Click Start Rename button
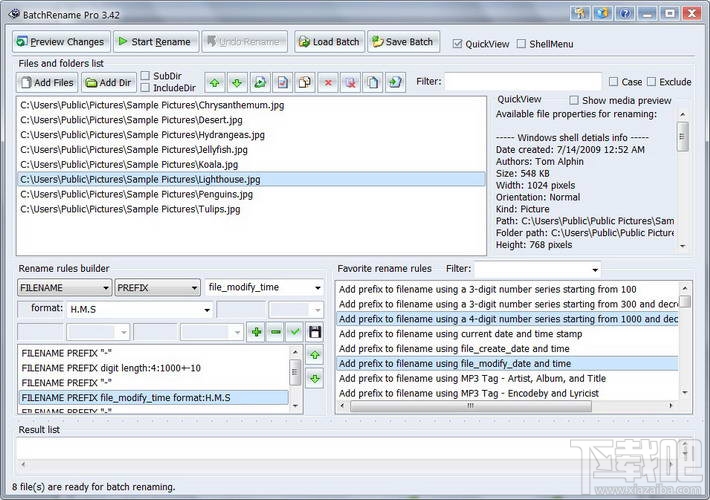The image size is (710, 500). (x=156, y=42)
